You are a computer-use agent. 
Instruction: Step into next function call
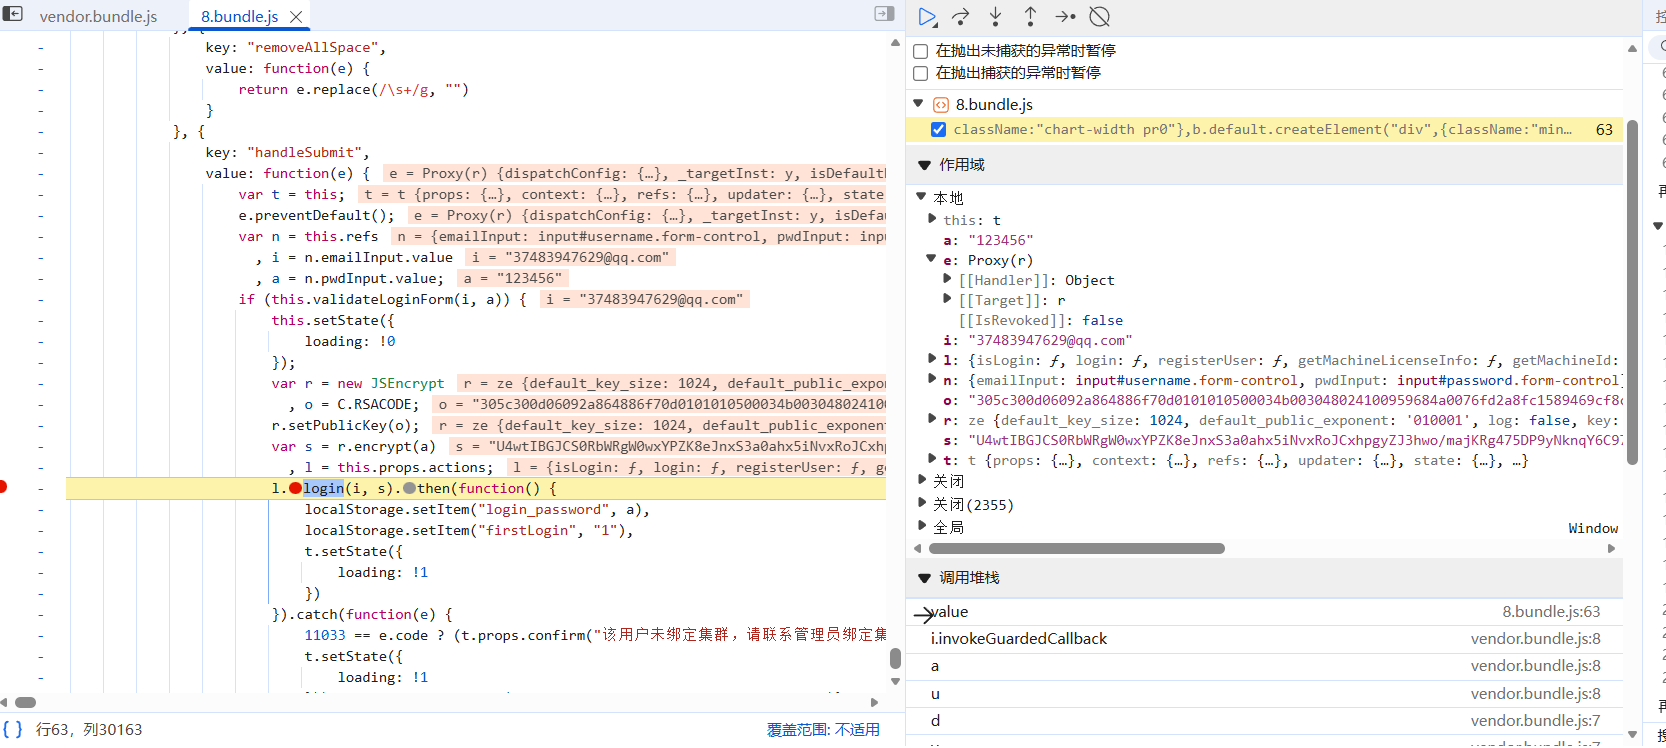click(995, 16)
